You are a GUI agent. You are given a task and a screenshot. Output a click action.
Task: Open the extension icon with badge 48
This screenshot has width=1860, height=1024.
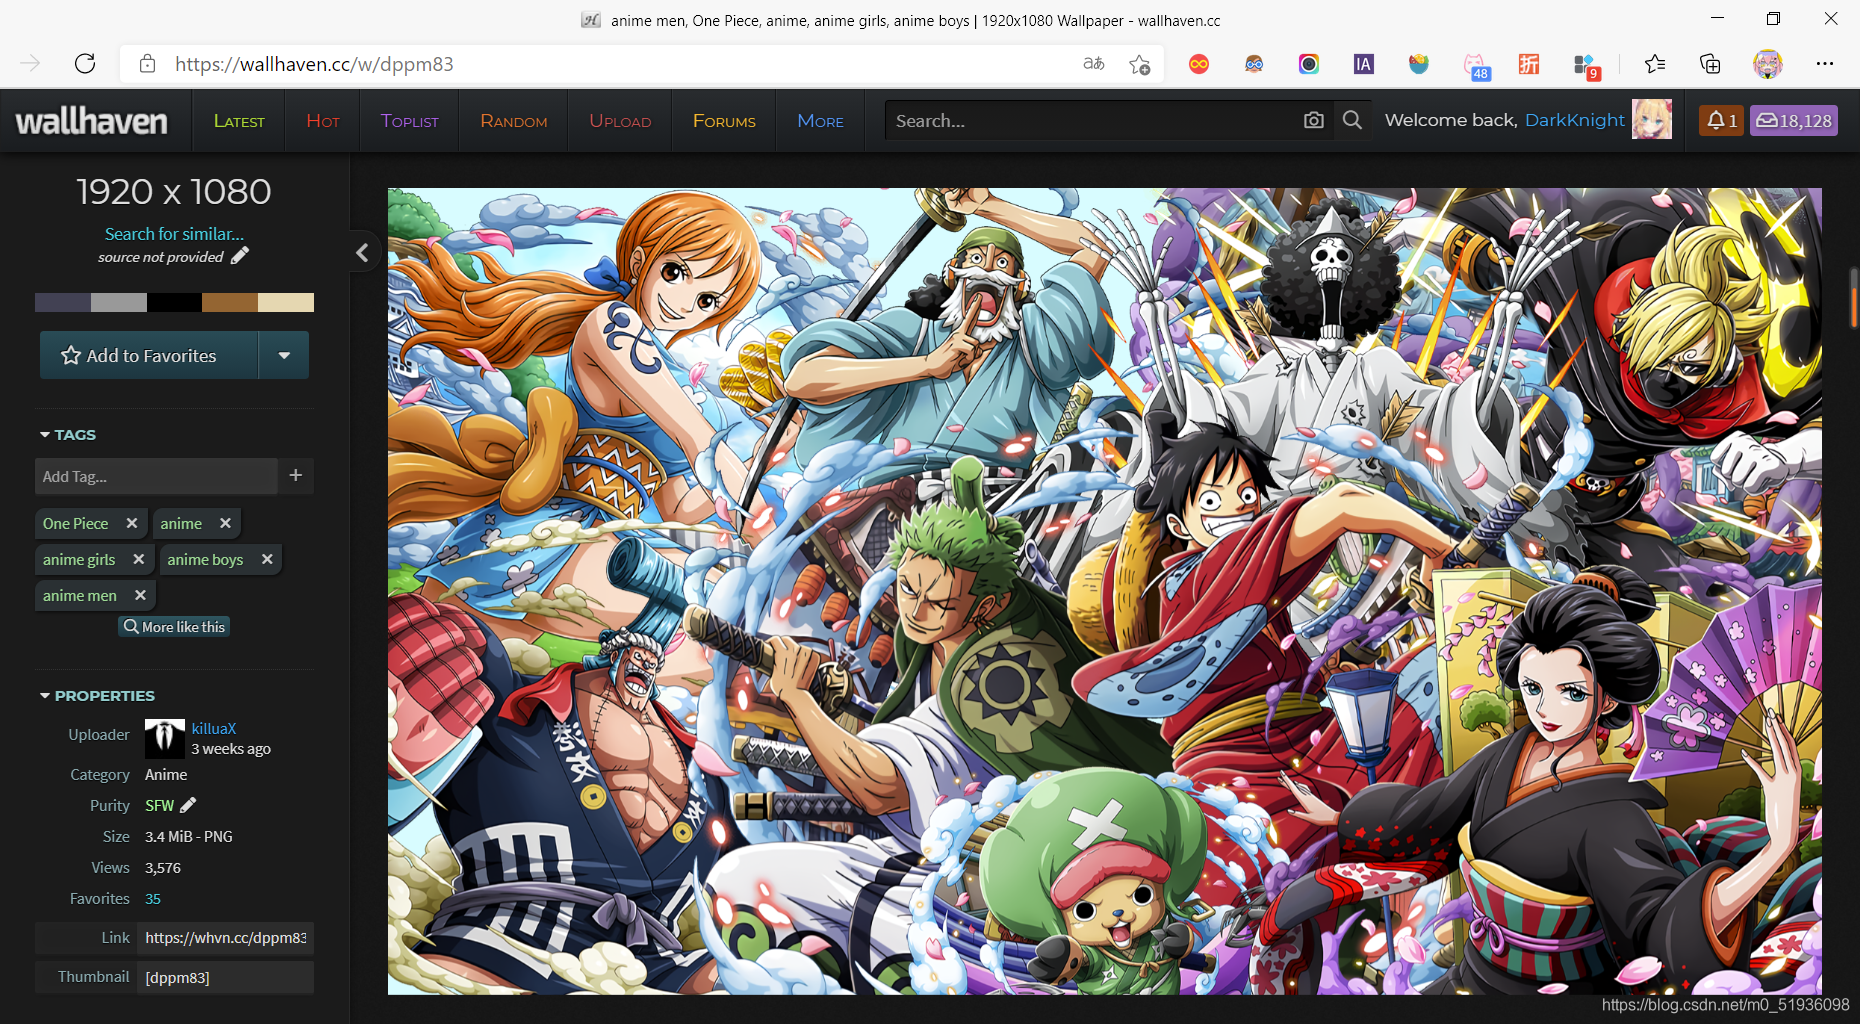[1476, 66]
